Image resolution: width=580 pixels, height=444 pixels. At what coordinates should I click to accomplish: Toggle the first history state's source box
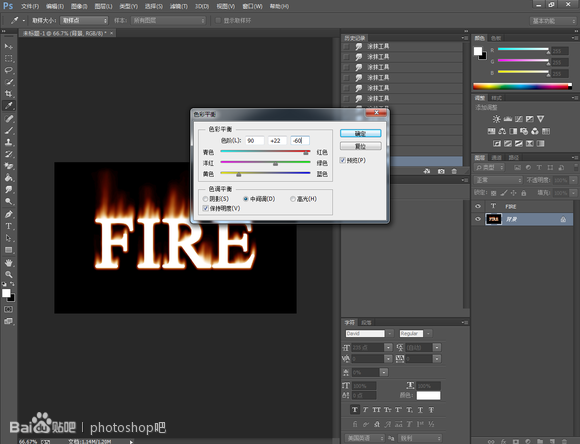346,46
